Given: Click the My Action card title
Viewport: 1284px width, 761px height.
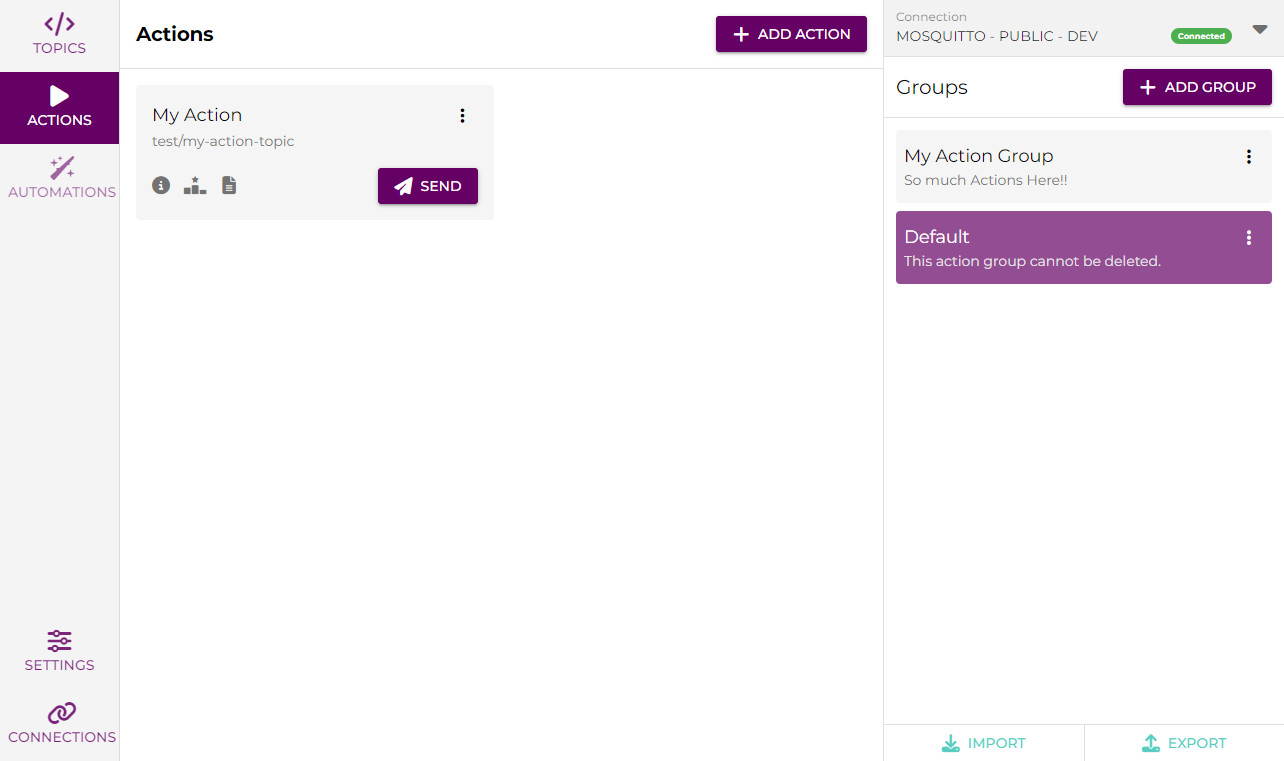Looking at the screenshot, I should [197, 115].
